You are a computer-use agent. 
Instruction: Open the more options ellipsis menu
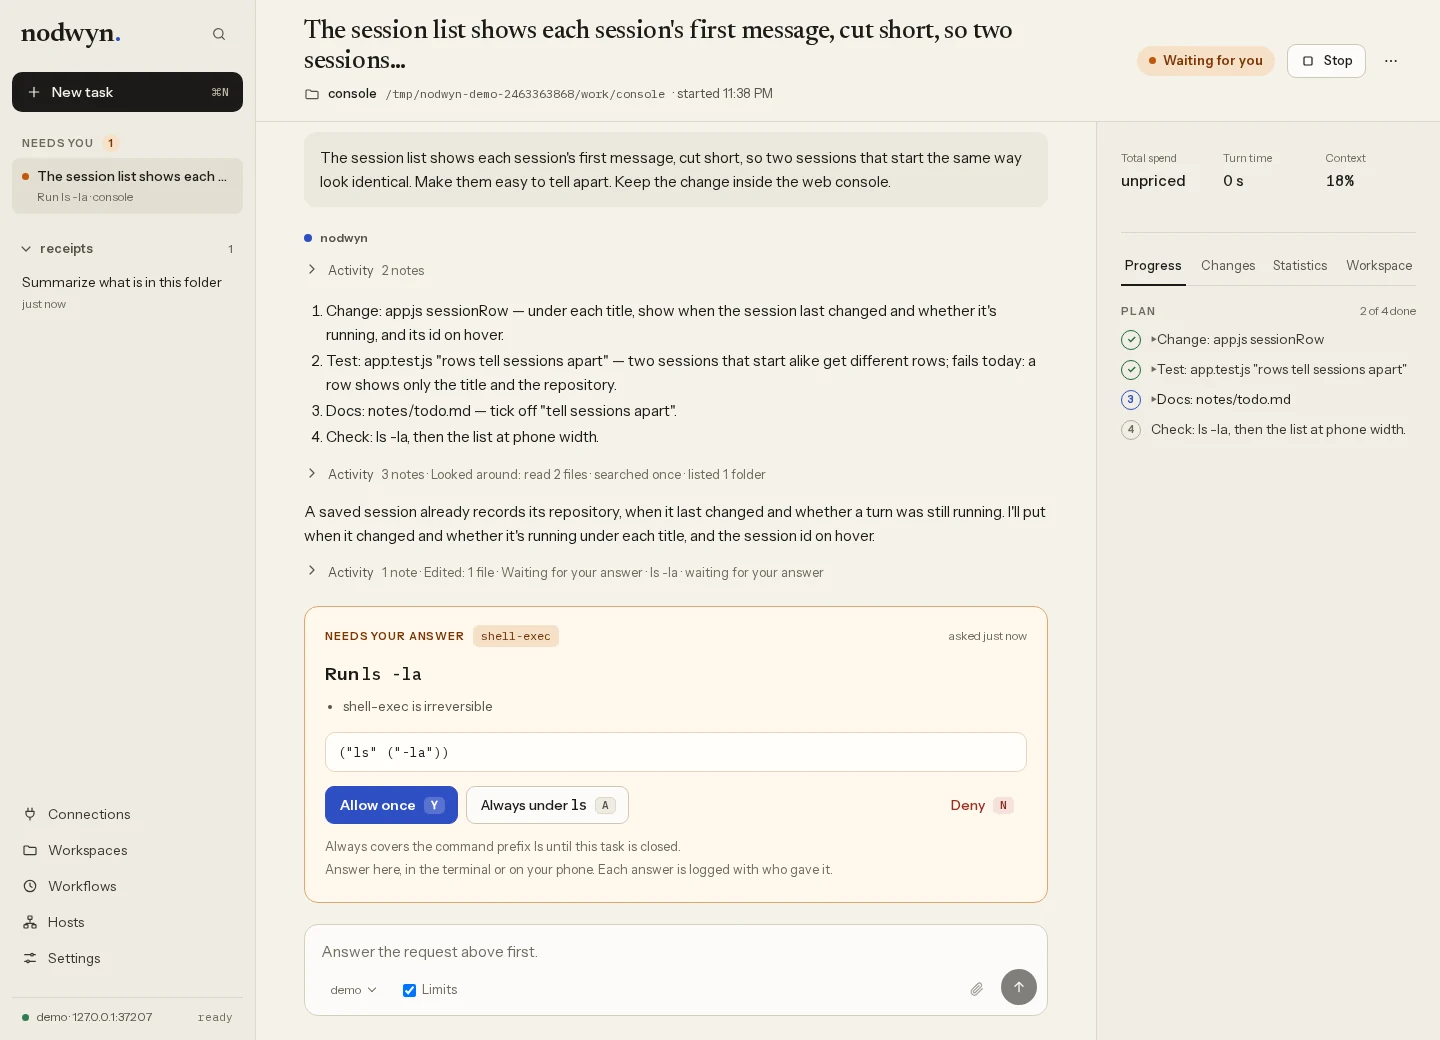pyautogui.click(x=1391, y=61)
